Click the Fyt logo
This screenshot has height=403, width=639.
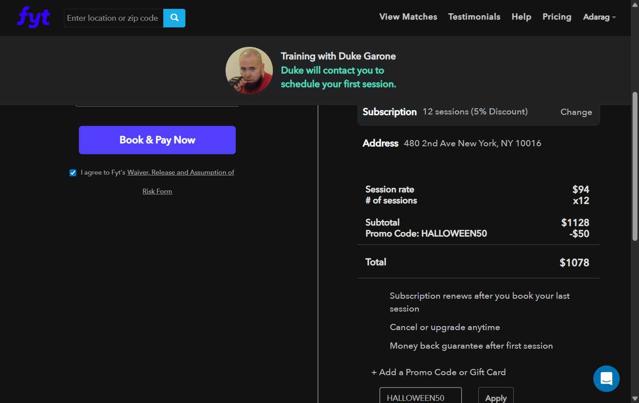(x=33, y=17)
